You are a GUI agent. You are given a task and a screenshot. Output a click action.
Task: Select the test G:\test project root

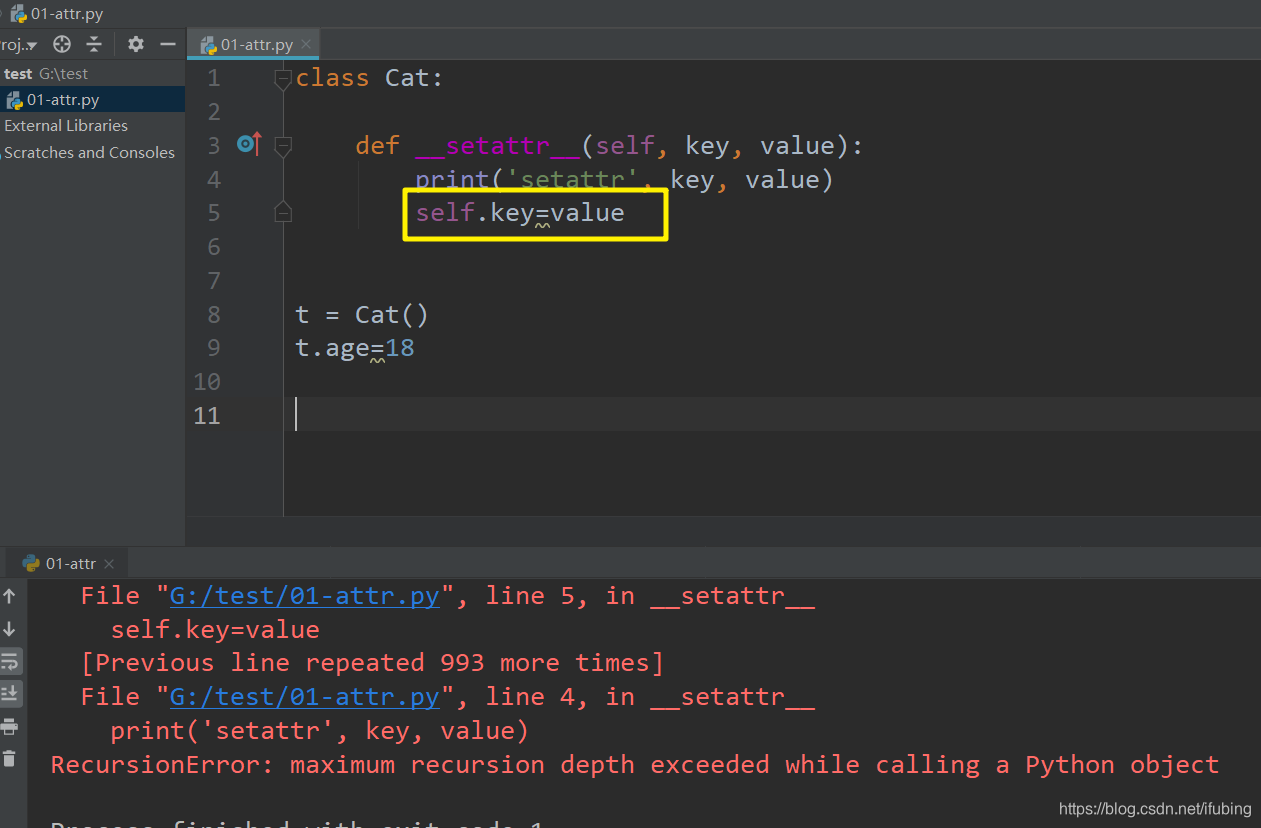point(46,74)
